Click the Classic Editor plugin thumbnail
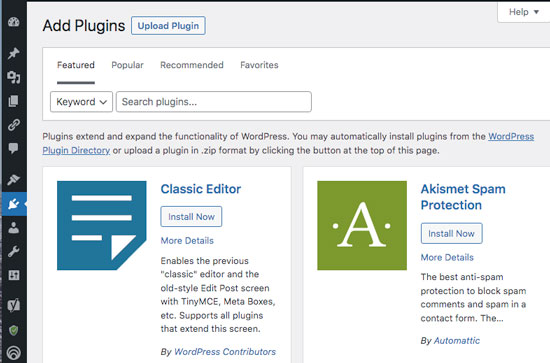The image size is (550, 363). pyautogui.click(x=102, y=226)
